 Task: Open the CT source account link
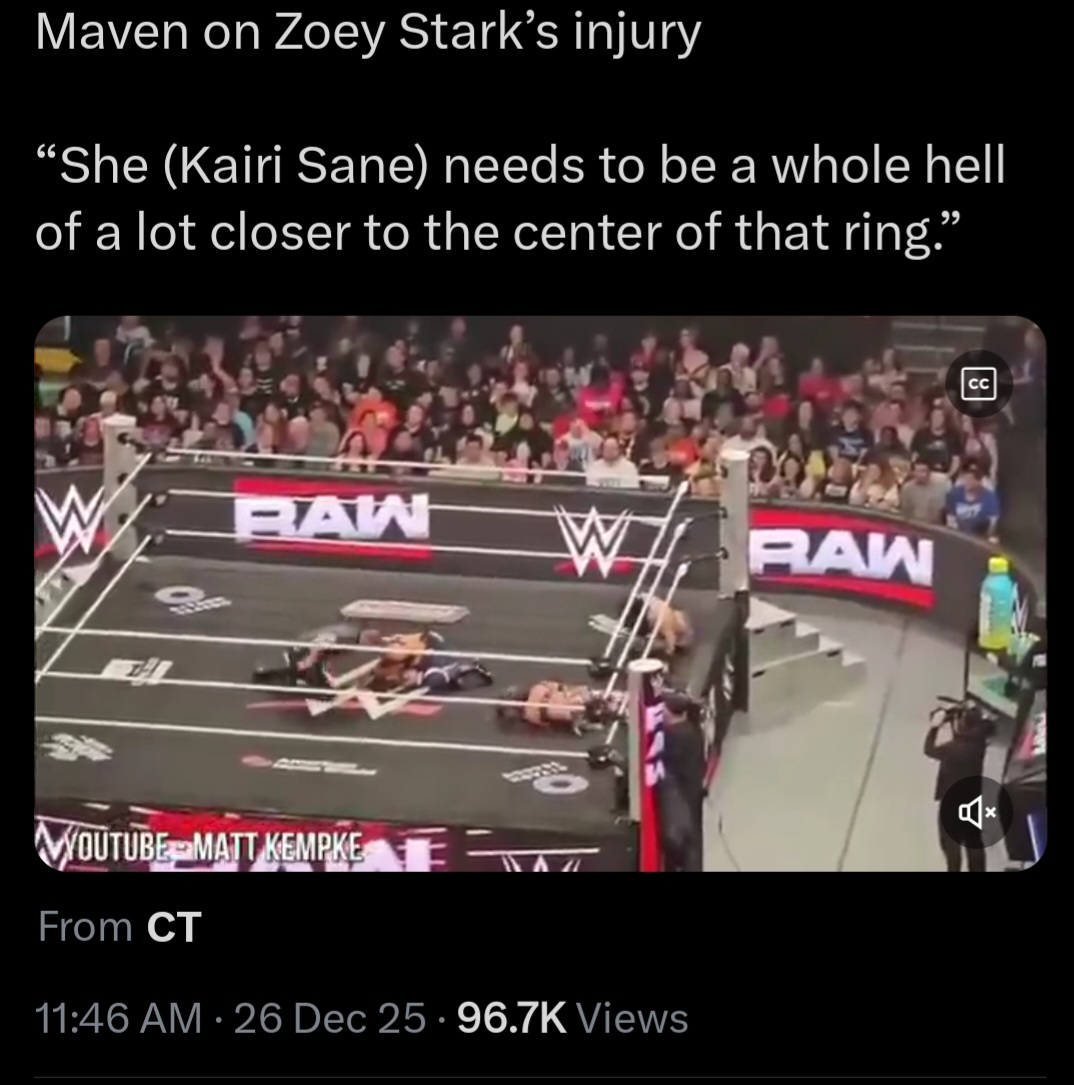[174, 927]
